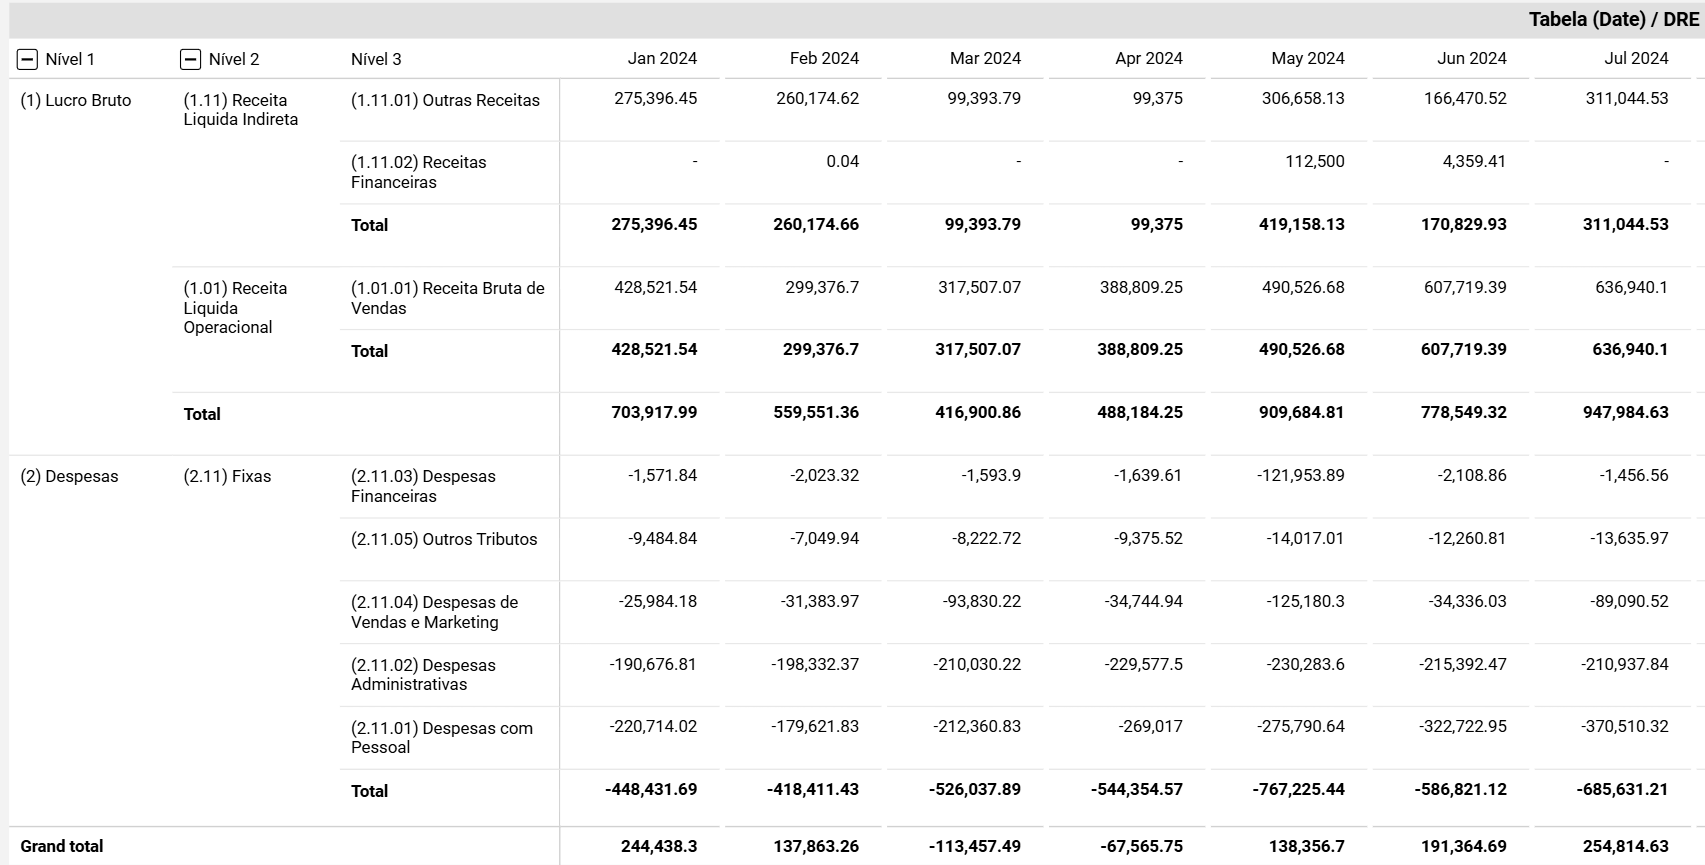Collapse the Nível 2 hierarchy level
The image size is (1705, 865).
tap(190, 60)
